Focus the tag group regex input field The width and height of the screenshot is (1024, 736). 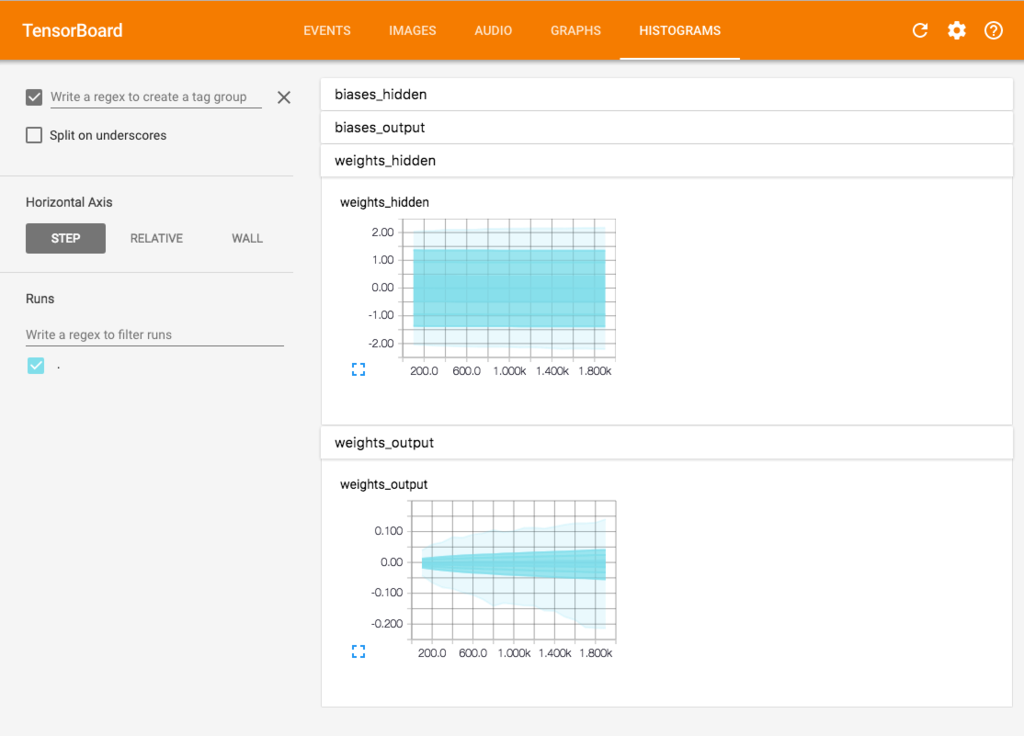[155, 97]
